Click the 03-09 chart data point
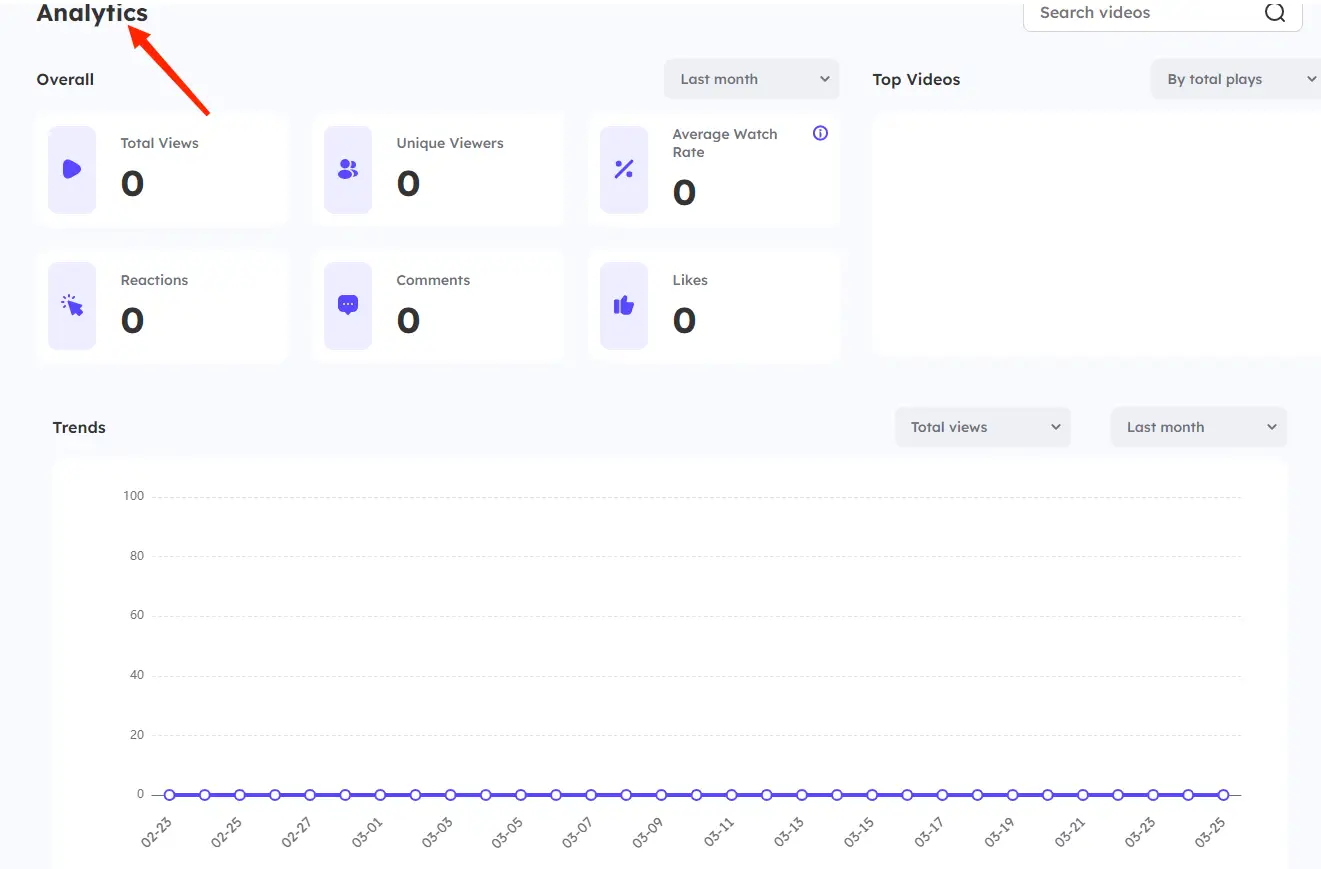 coord(662,795)
